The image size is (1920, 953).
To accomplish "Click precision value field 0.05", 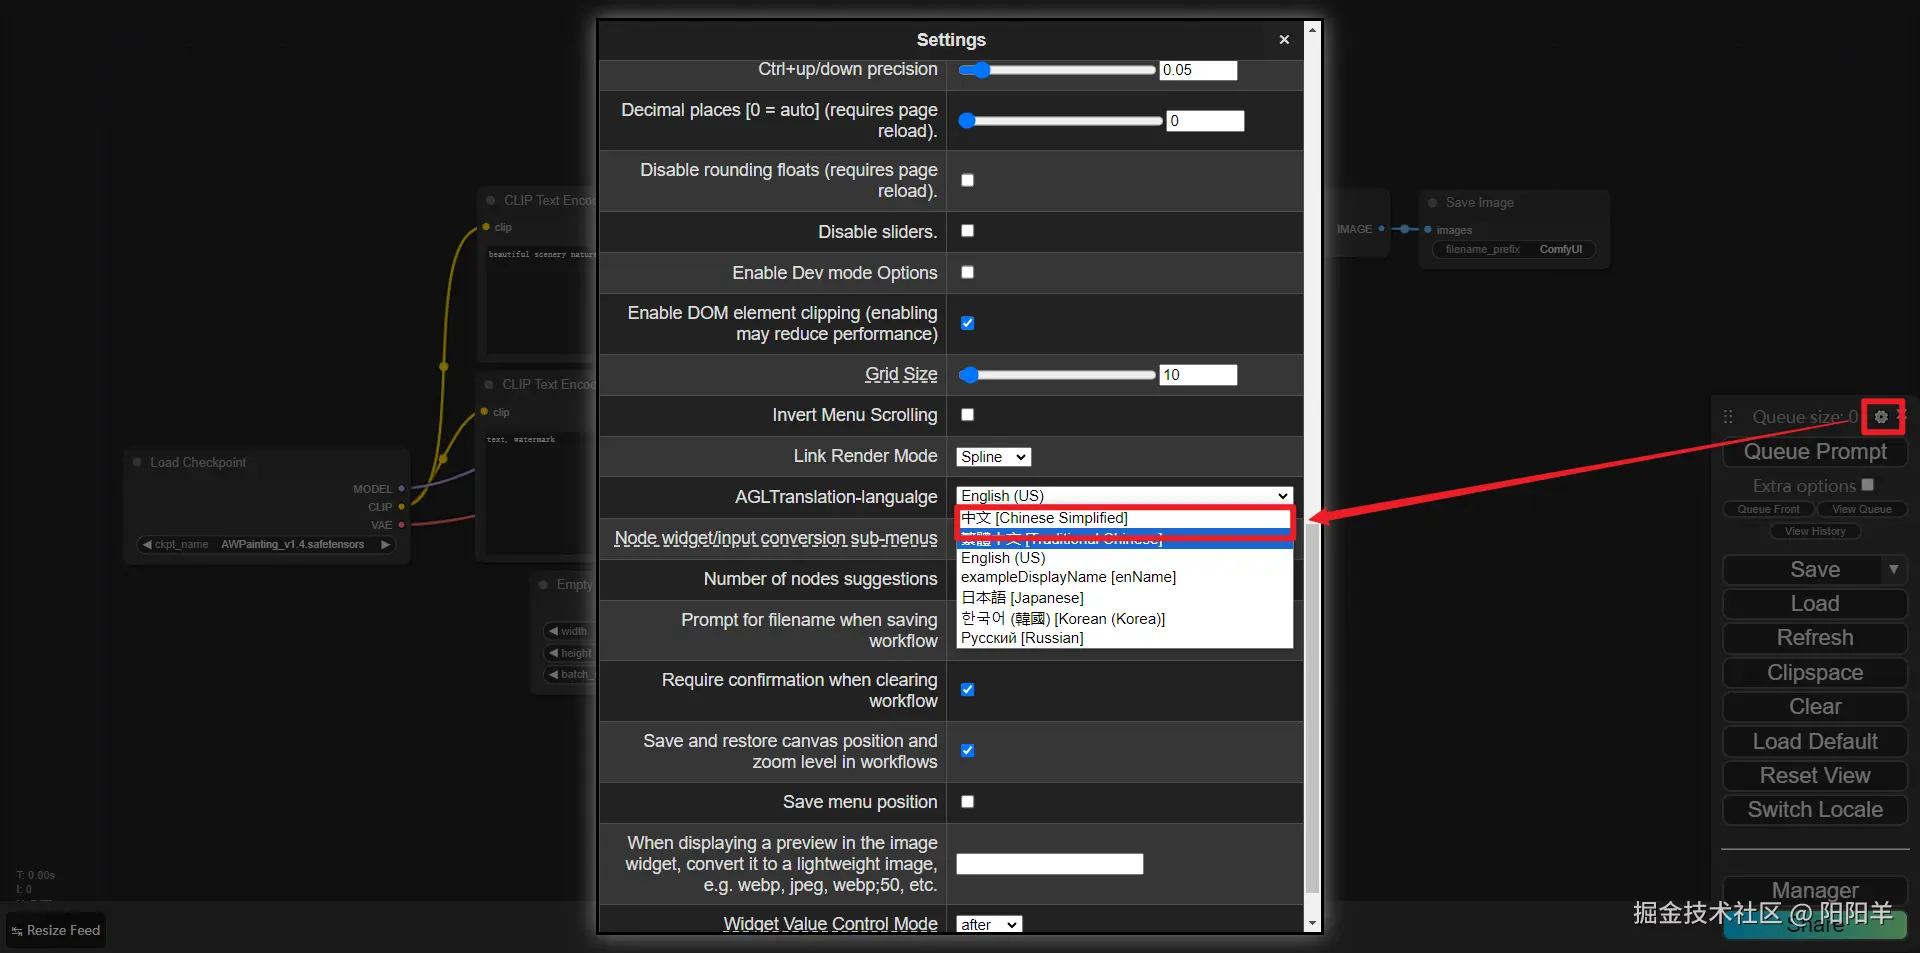I will tap(1198, 70).
